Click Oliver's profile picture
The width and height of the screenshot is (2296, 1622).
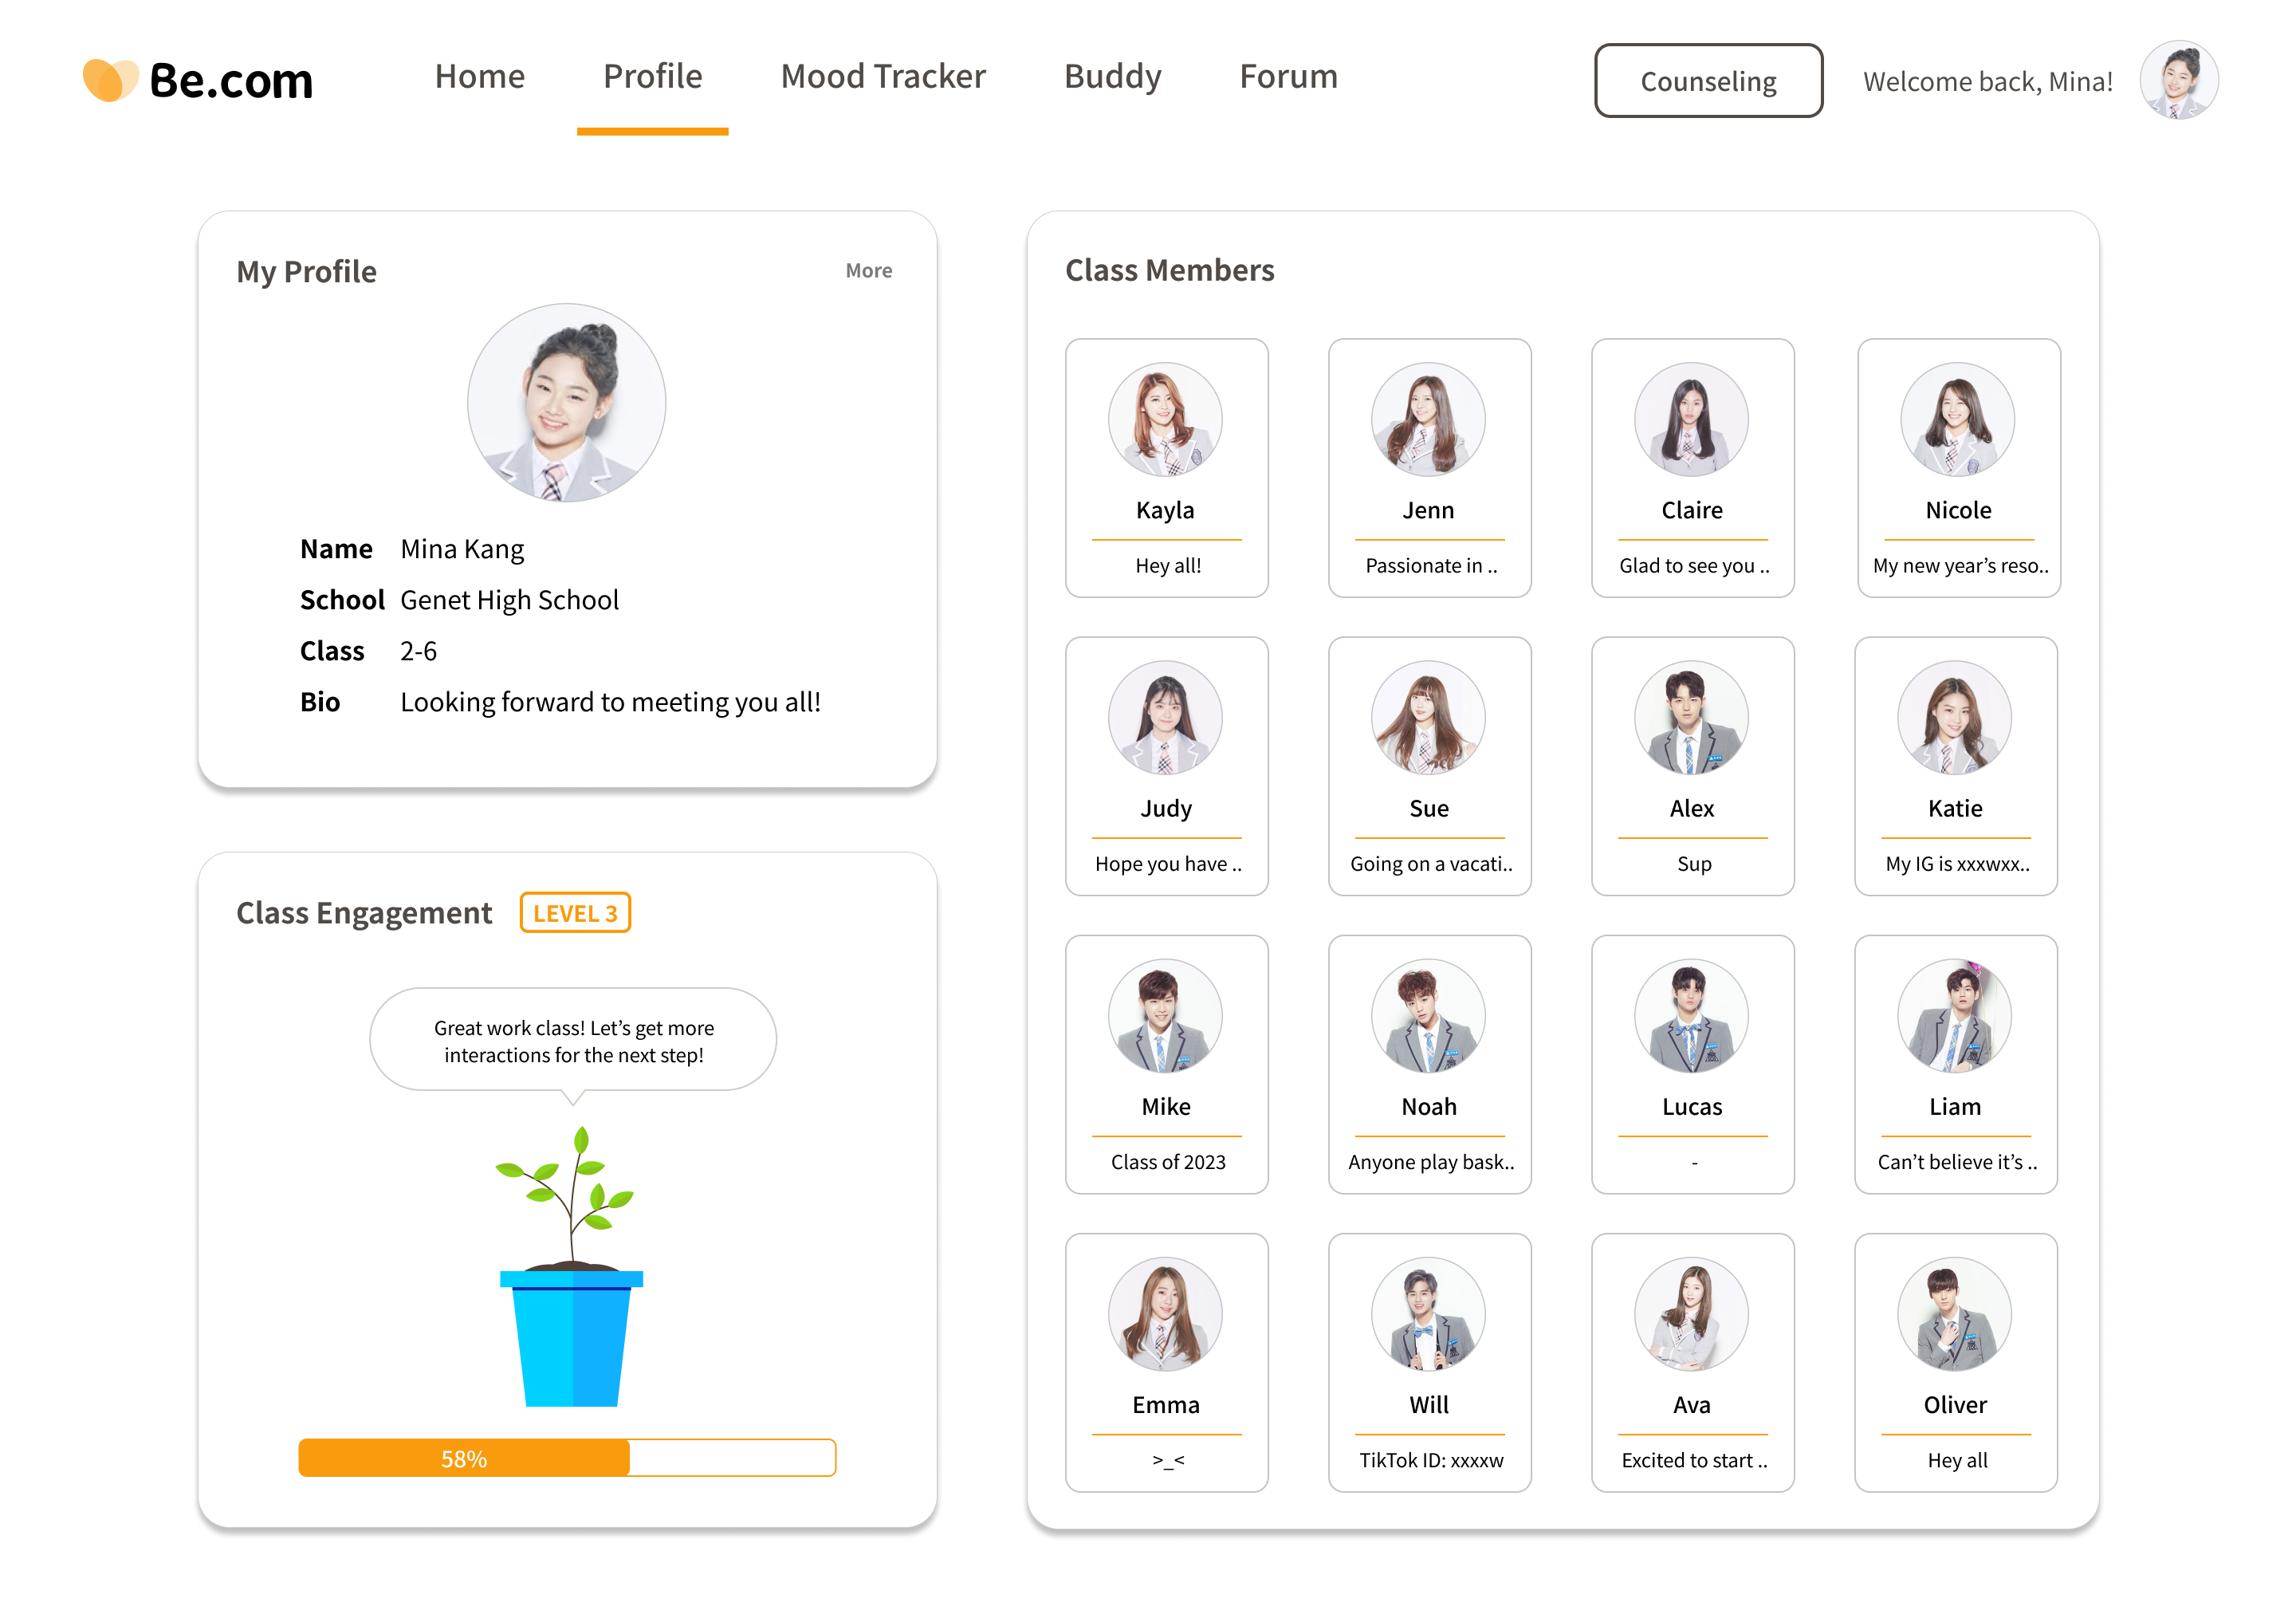1954,1313
